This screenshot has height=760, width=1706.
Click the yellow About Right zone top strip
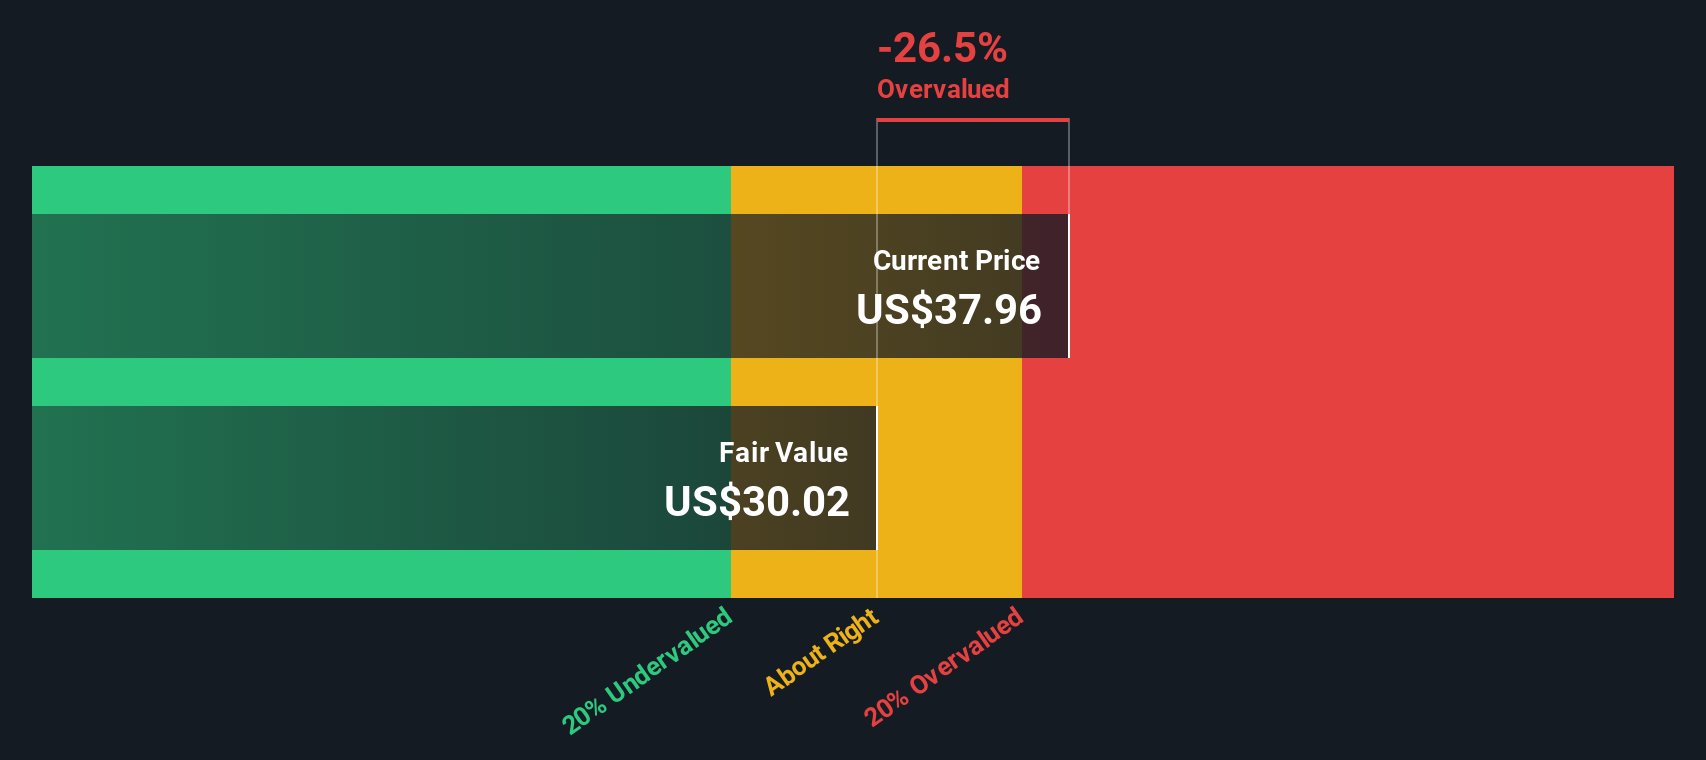click(876, 190)
